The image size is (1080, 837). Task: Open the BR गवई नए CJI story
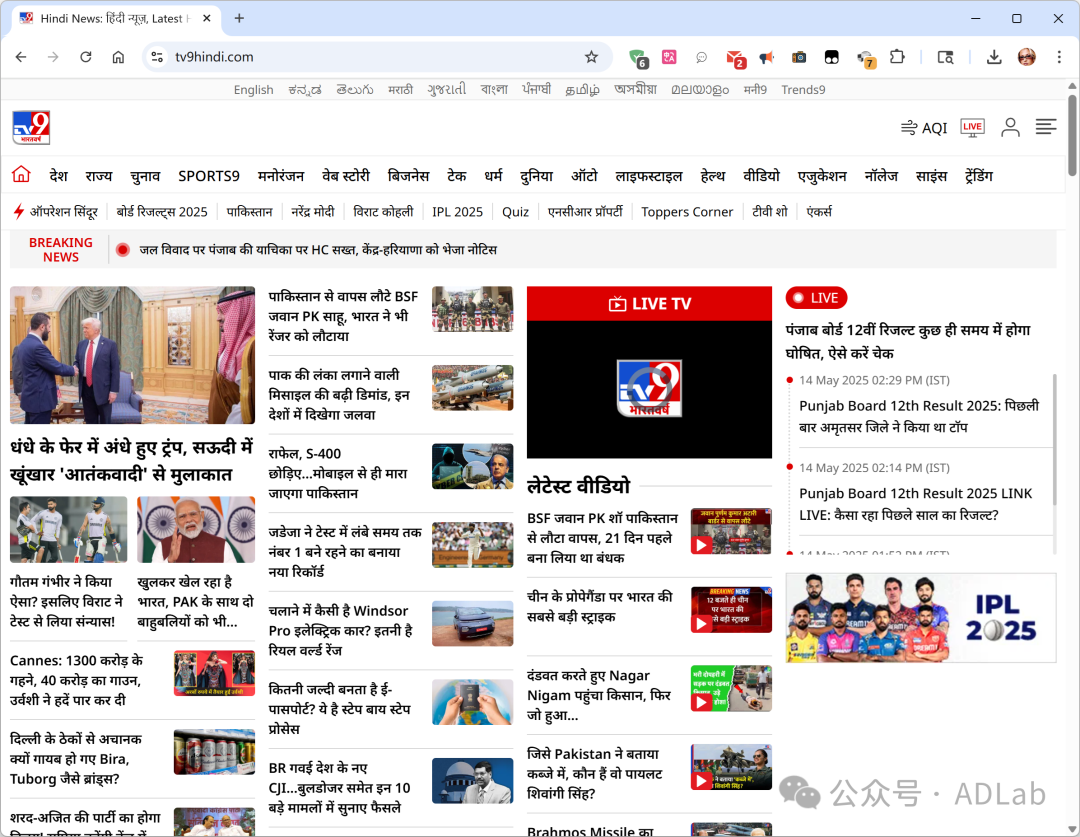tap(340, 787)
